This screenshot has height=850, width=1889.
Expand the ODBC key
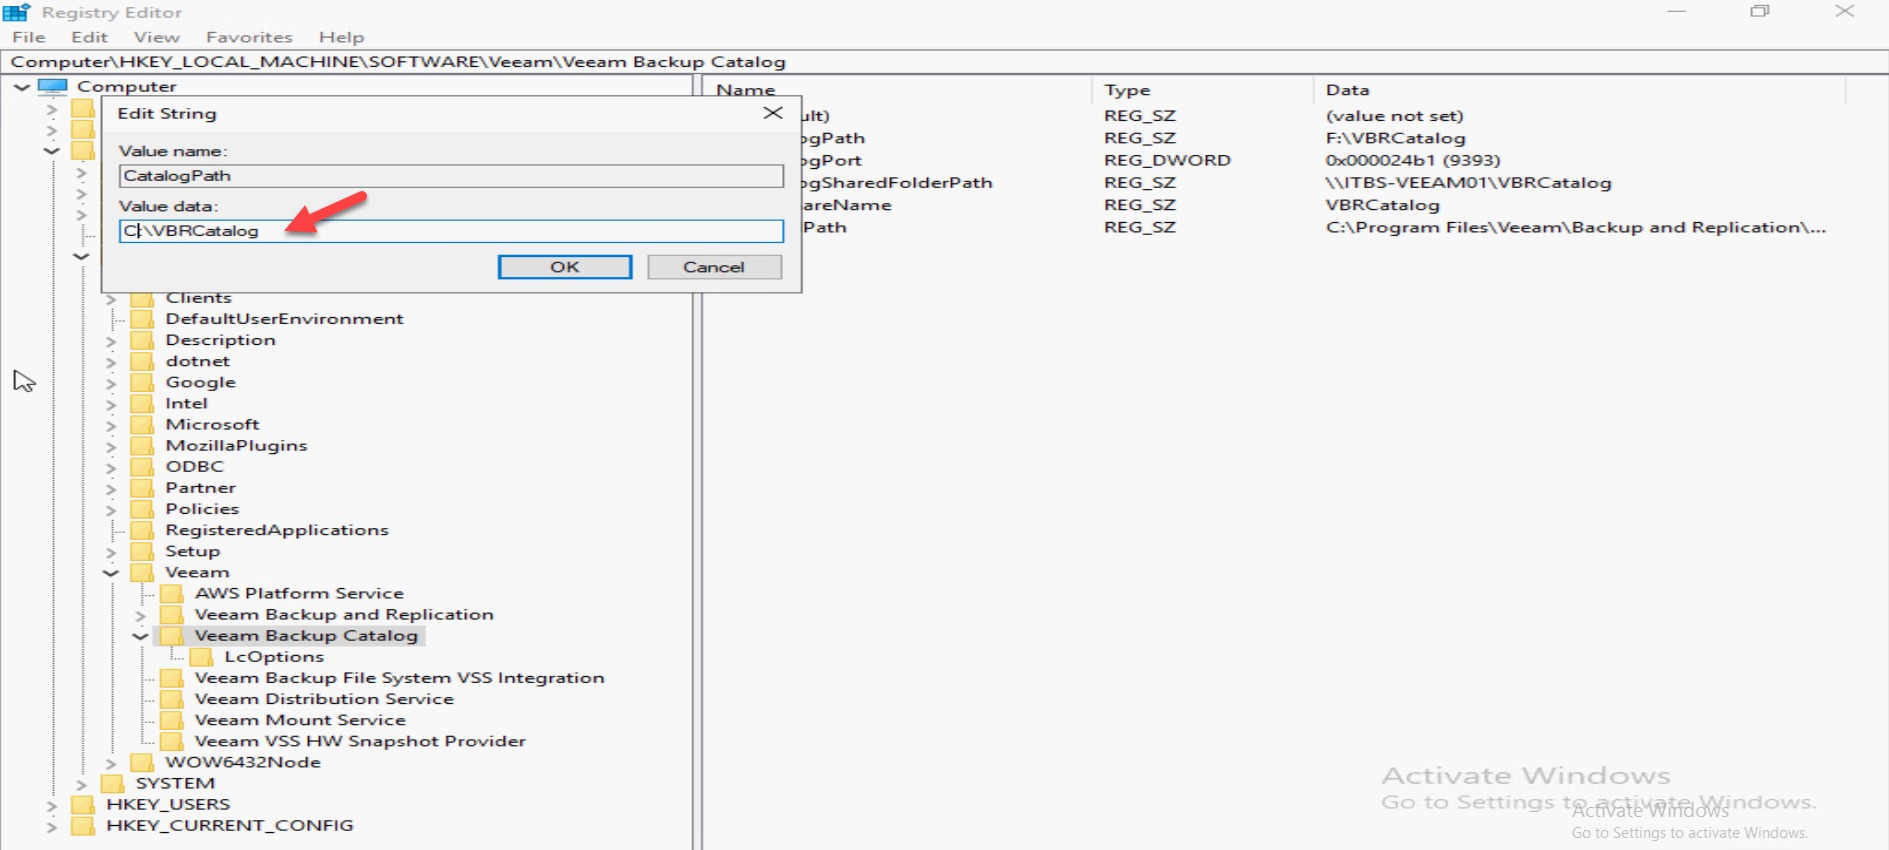tap(111, 467)
